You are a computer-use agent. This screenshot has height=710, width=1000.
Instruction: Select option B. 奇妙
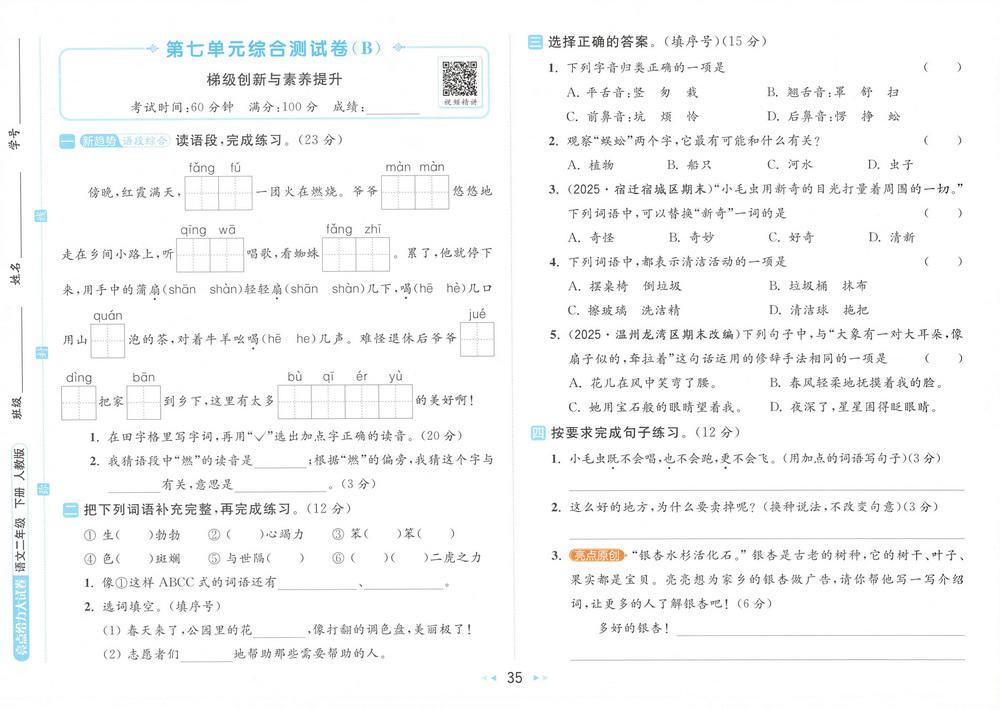pyautogui.click(x=691, y=237)
